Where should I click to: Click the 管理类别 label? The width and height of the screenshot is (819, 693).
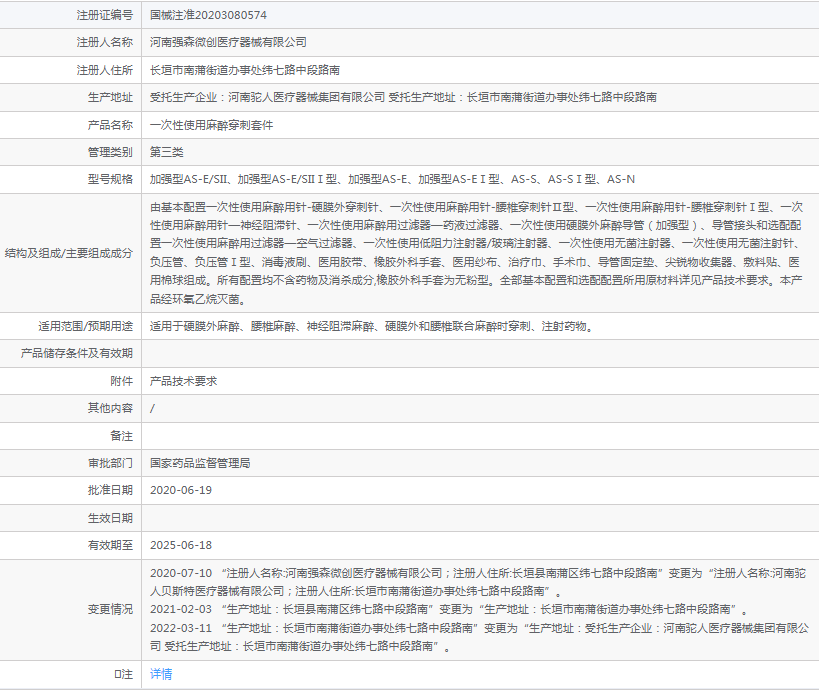click(x=110, y=152)
